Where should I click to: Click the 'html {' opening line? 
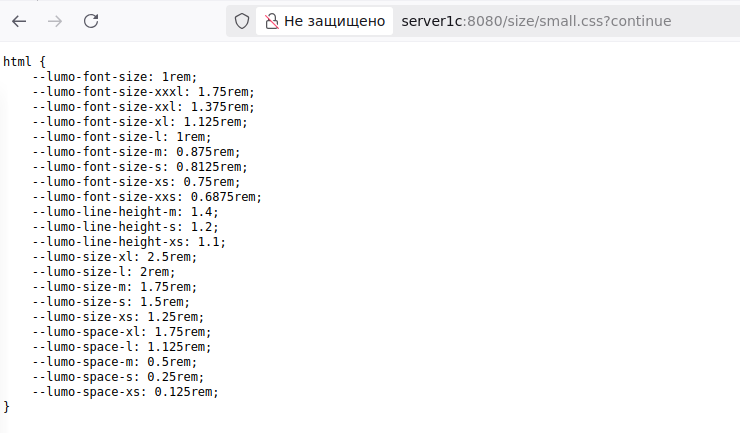click(25, 62)
